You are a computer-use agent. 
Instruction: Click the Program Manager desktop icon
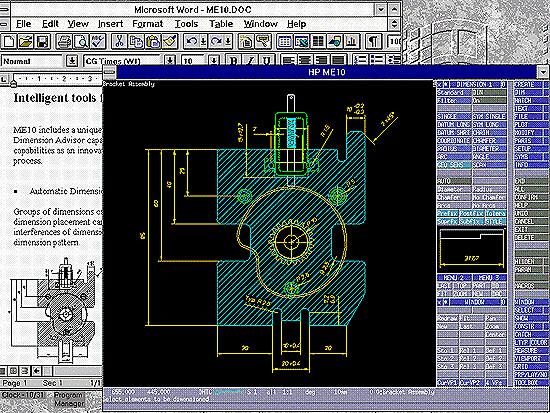point(69,399)
